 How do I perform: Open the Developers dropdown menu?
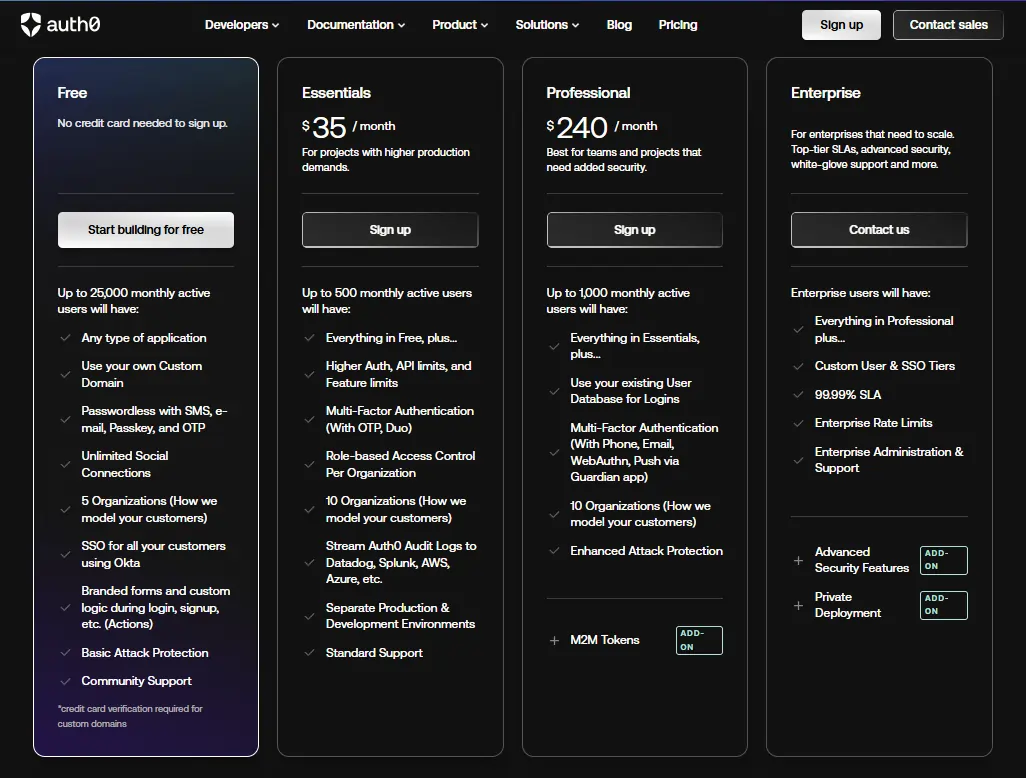[x=241, y=25]
